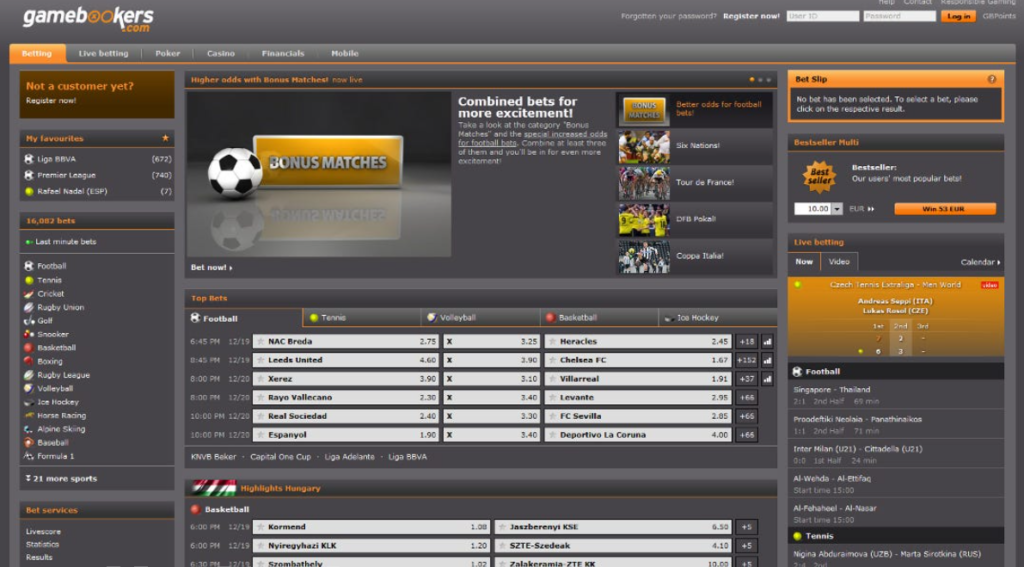Select the Basketball tab in Top Bets
This screenshot has height=567, width=1024.
click(600, 317)
